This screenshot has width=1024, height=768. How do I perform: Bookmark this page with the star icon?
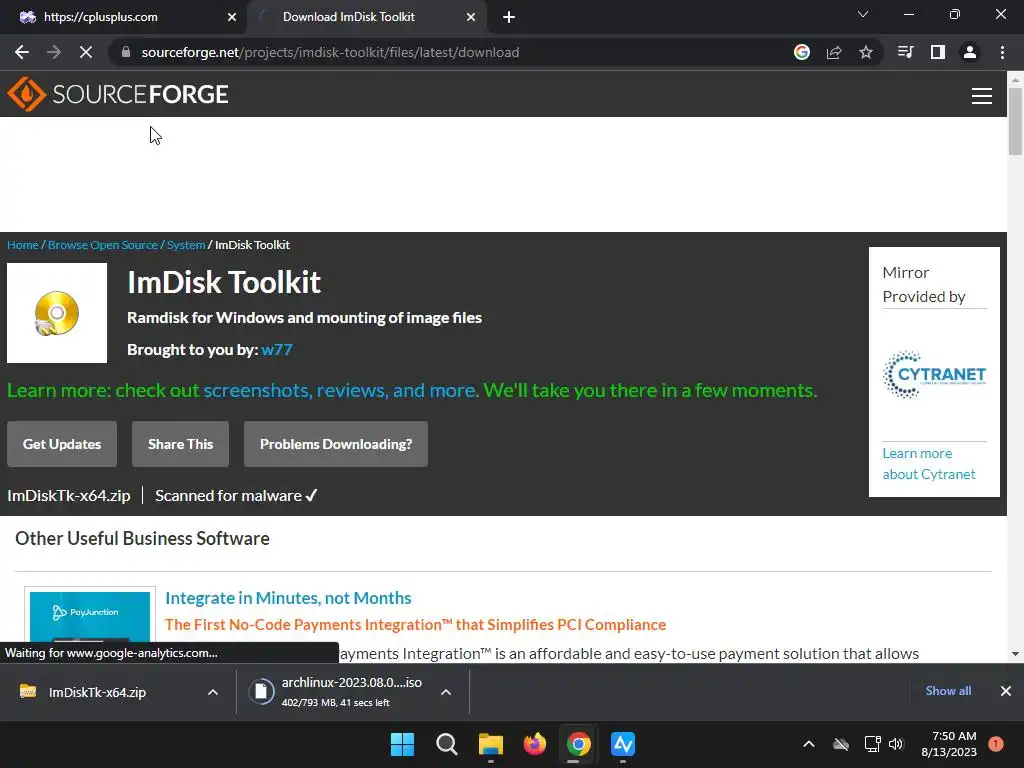(866, 52)
